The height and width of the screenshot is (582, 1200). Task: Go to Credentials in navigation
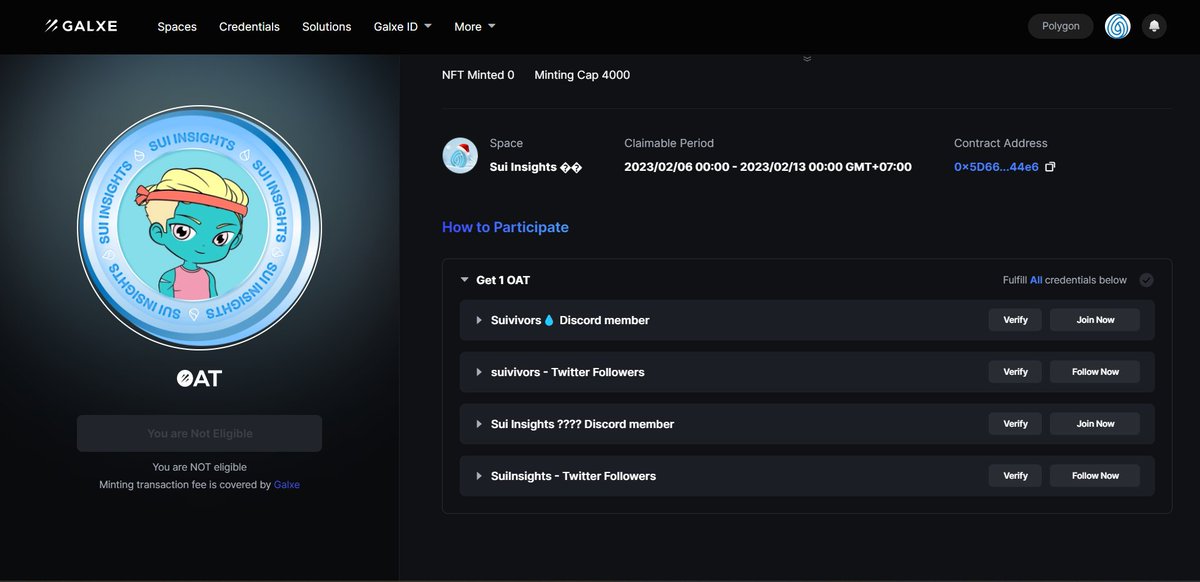coord(250,26)
